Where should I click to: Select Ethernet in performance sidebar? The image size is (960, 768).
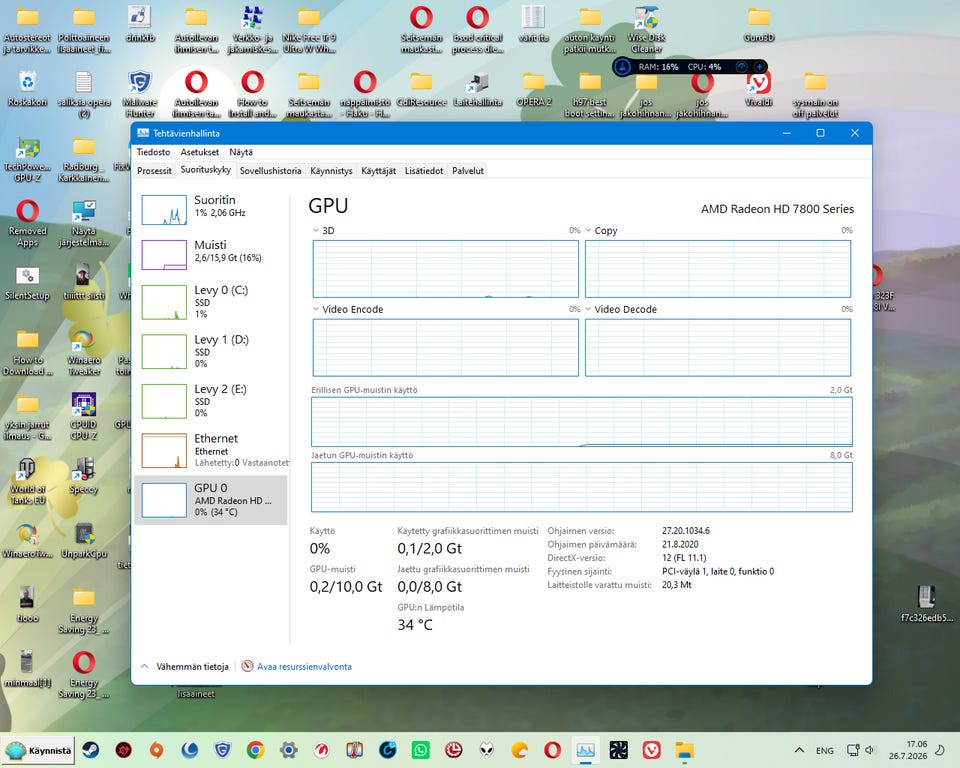[211, 450]
